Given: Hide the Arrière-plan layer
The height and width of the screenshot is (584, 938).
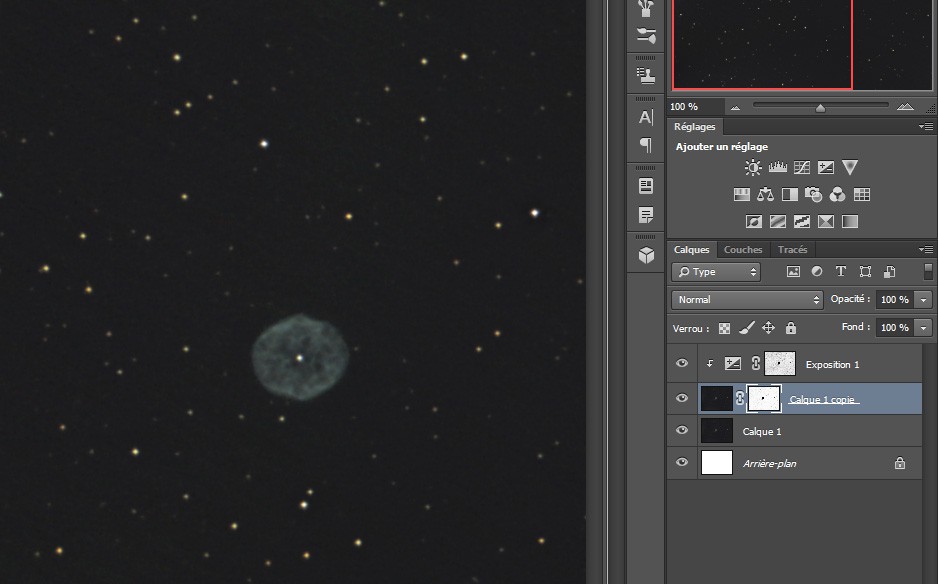Looking at the screenshot, I should (682, 463).
